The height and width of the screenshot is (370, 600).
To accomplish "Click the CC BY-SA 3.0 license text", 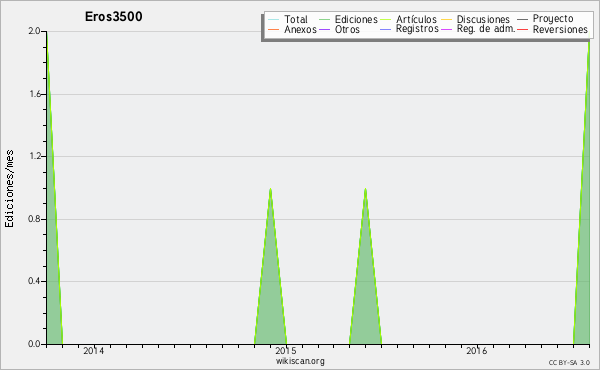I will 569,363.
